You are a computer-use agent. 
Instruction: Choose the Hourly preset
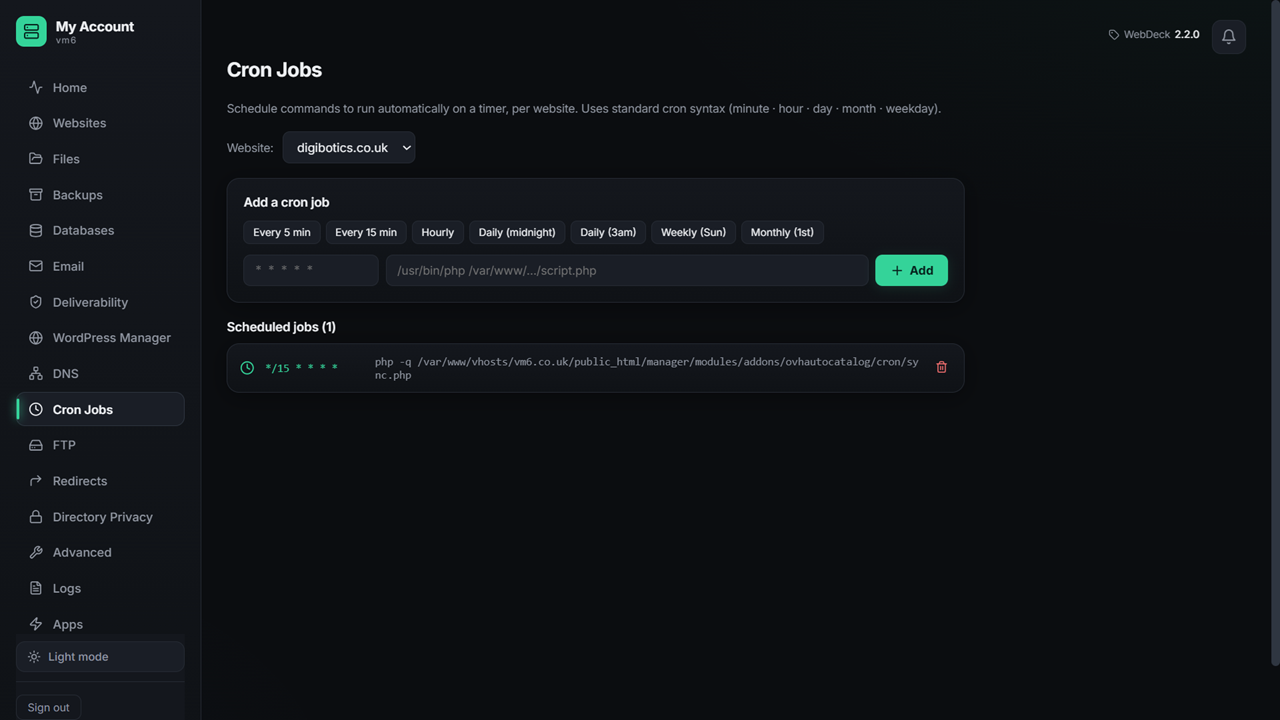coord(438,232)
